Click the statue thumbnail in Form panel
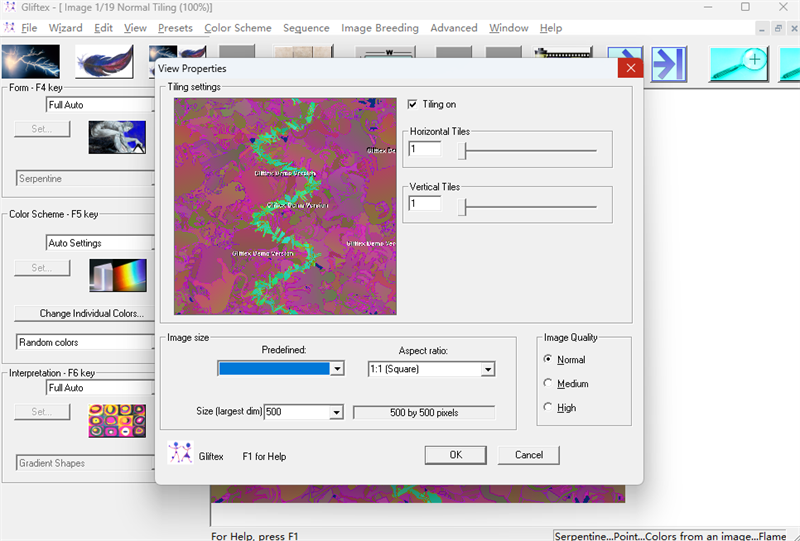 (117, 137)
